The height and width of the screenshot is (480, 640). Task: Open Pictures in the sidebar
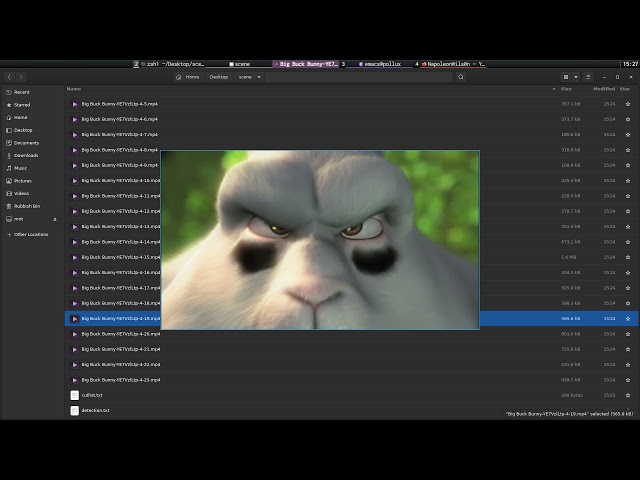22,181
